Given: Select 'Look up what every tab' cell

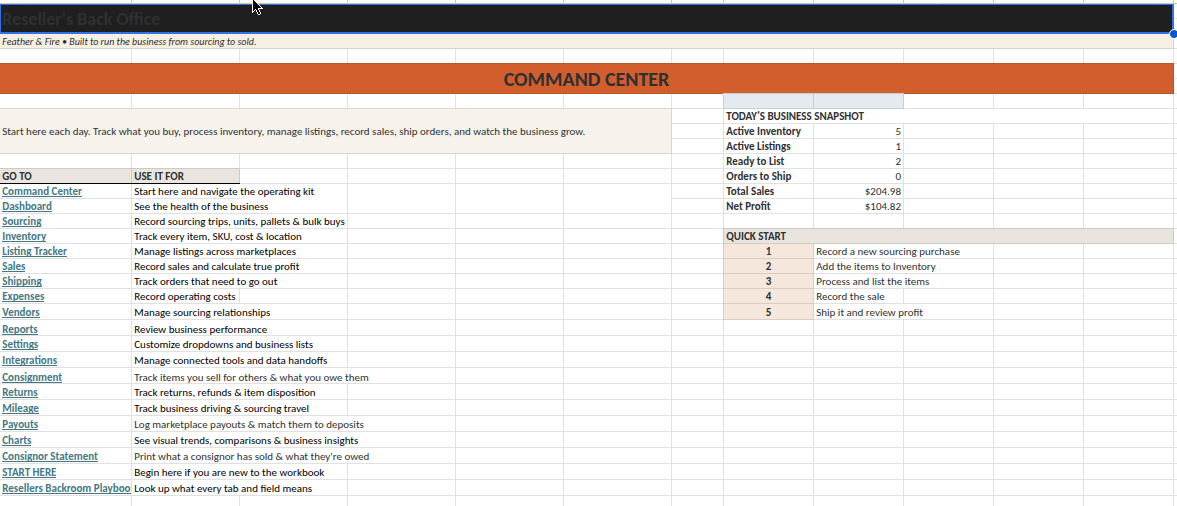Looking at the screenshot, I should (x=223, y=489).
